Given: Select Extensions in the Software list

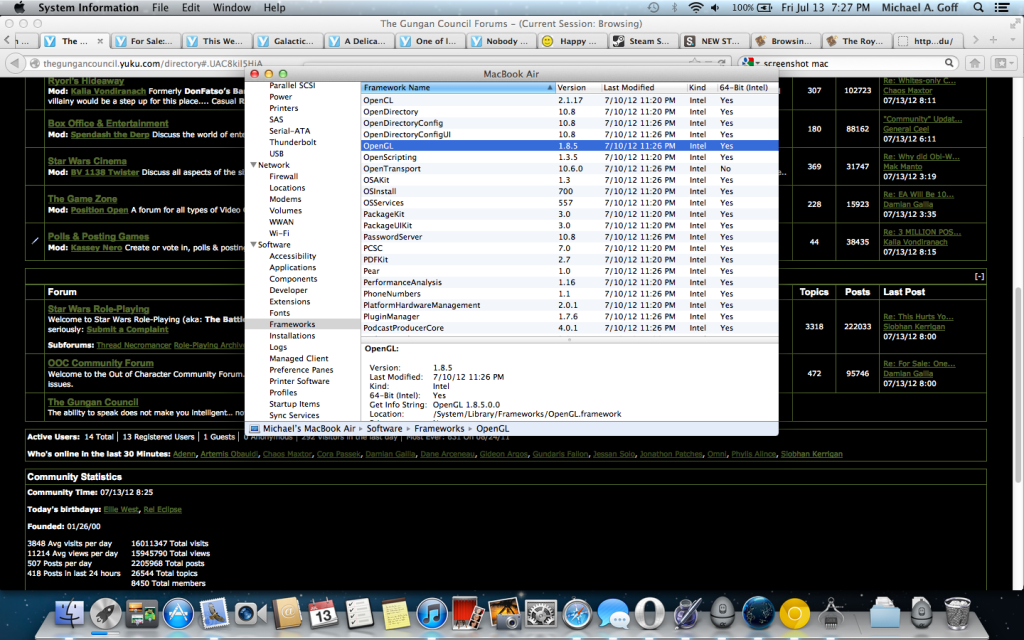Looking at the screenshot, I should point(289,302).
